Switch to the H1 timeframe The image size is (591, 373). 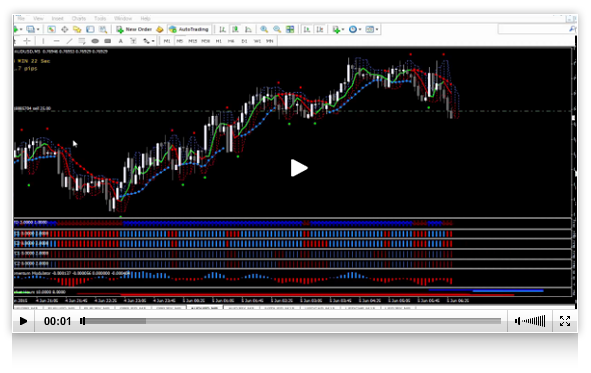point(219,41)
